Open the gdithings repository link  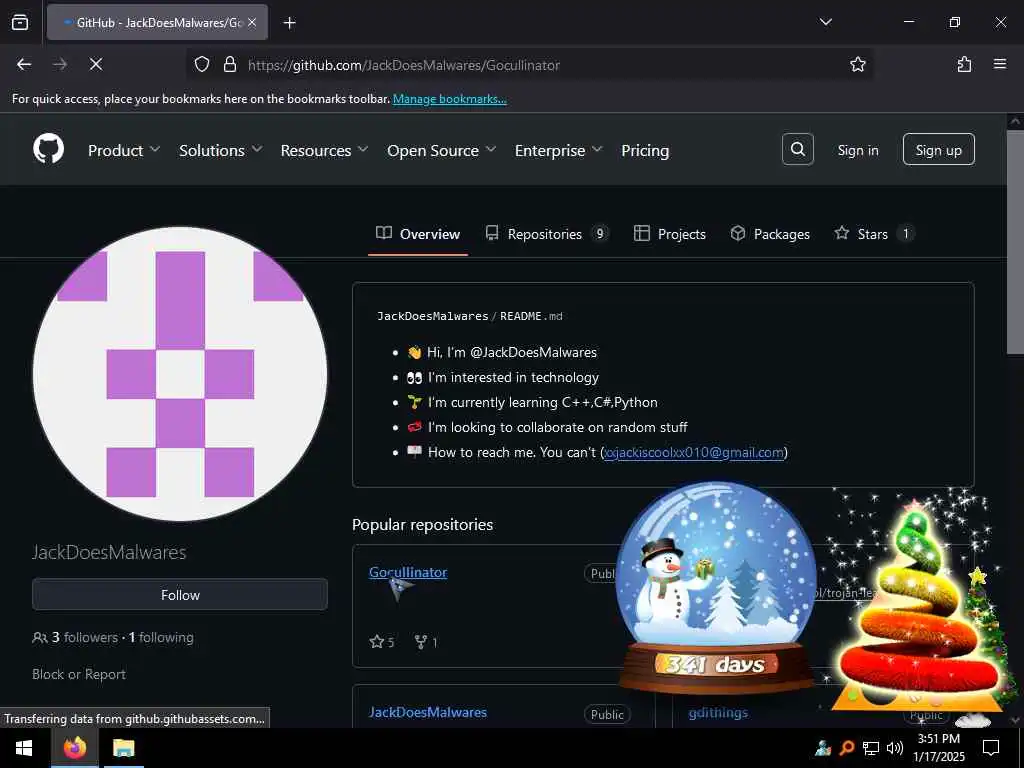pyautogui.click(x=718, y=712)
